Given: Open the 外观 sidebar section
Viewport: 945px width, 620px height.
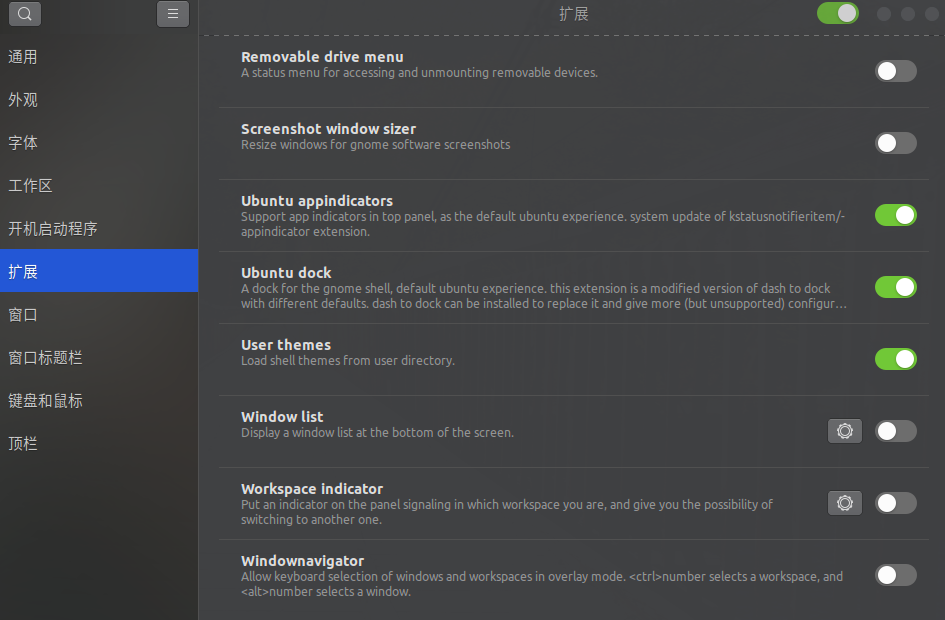Looking at the screenshot, I should click(x=99, y=100).
